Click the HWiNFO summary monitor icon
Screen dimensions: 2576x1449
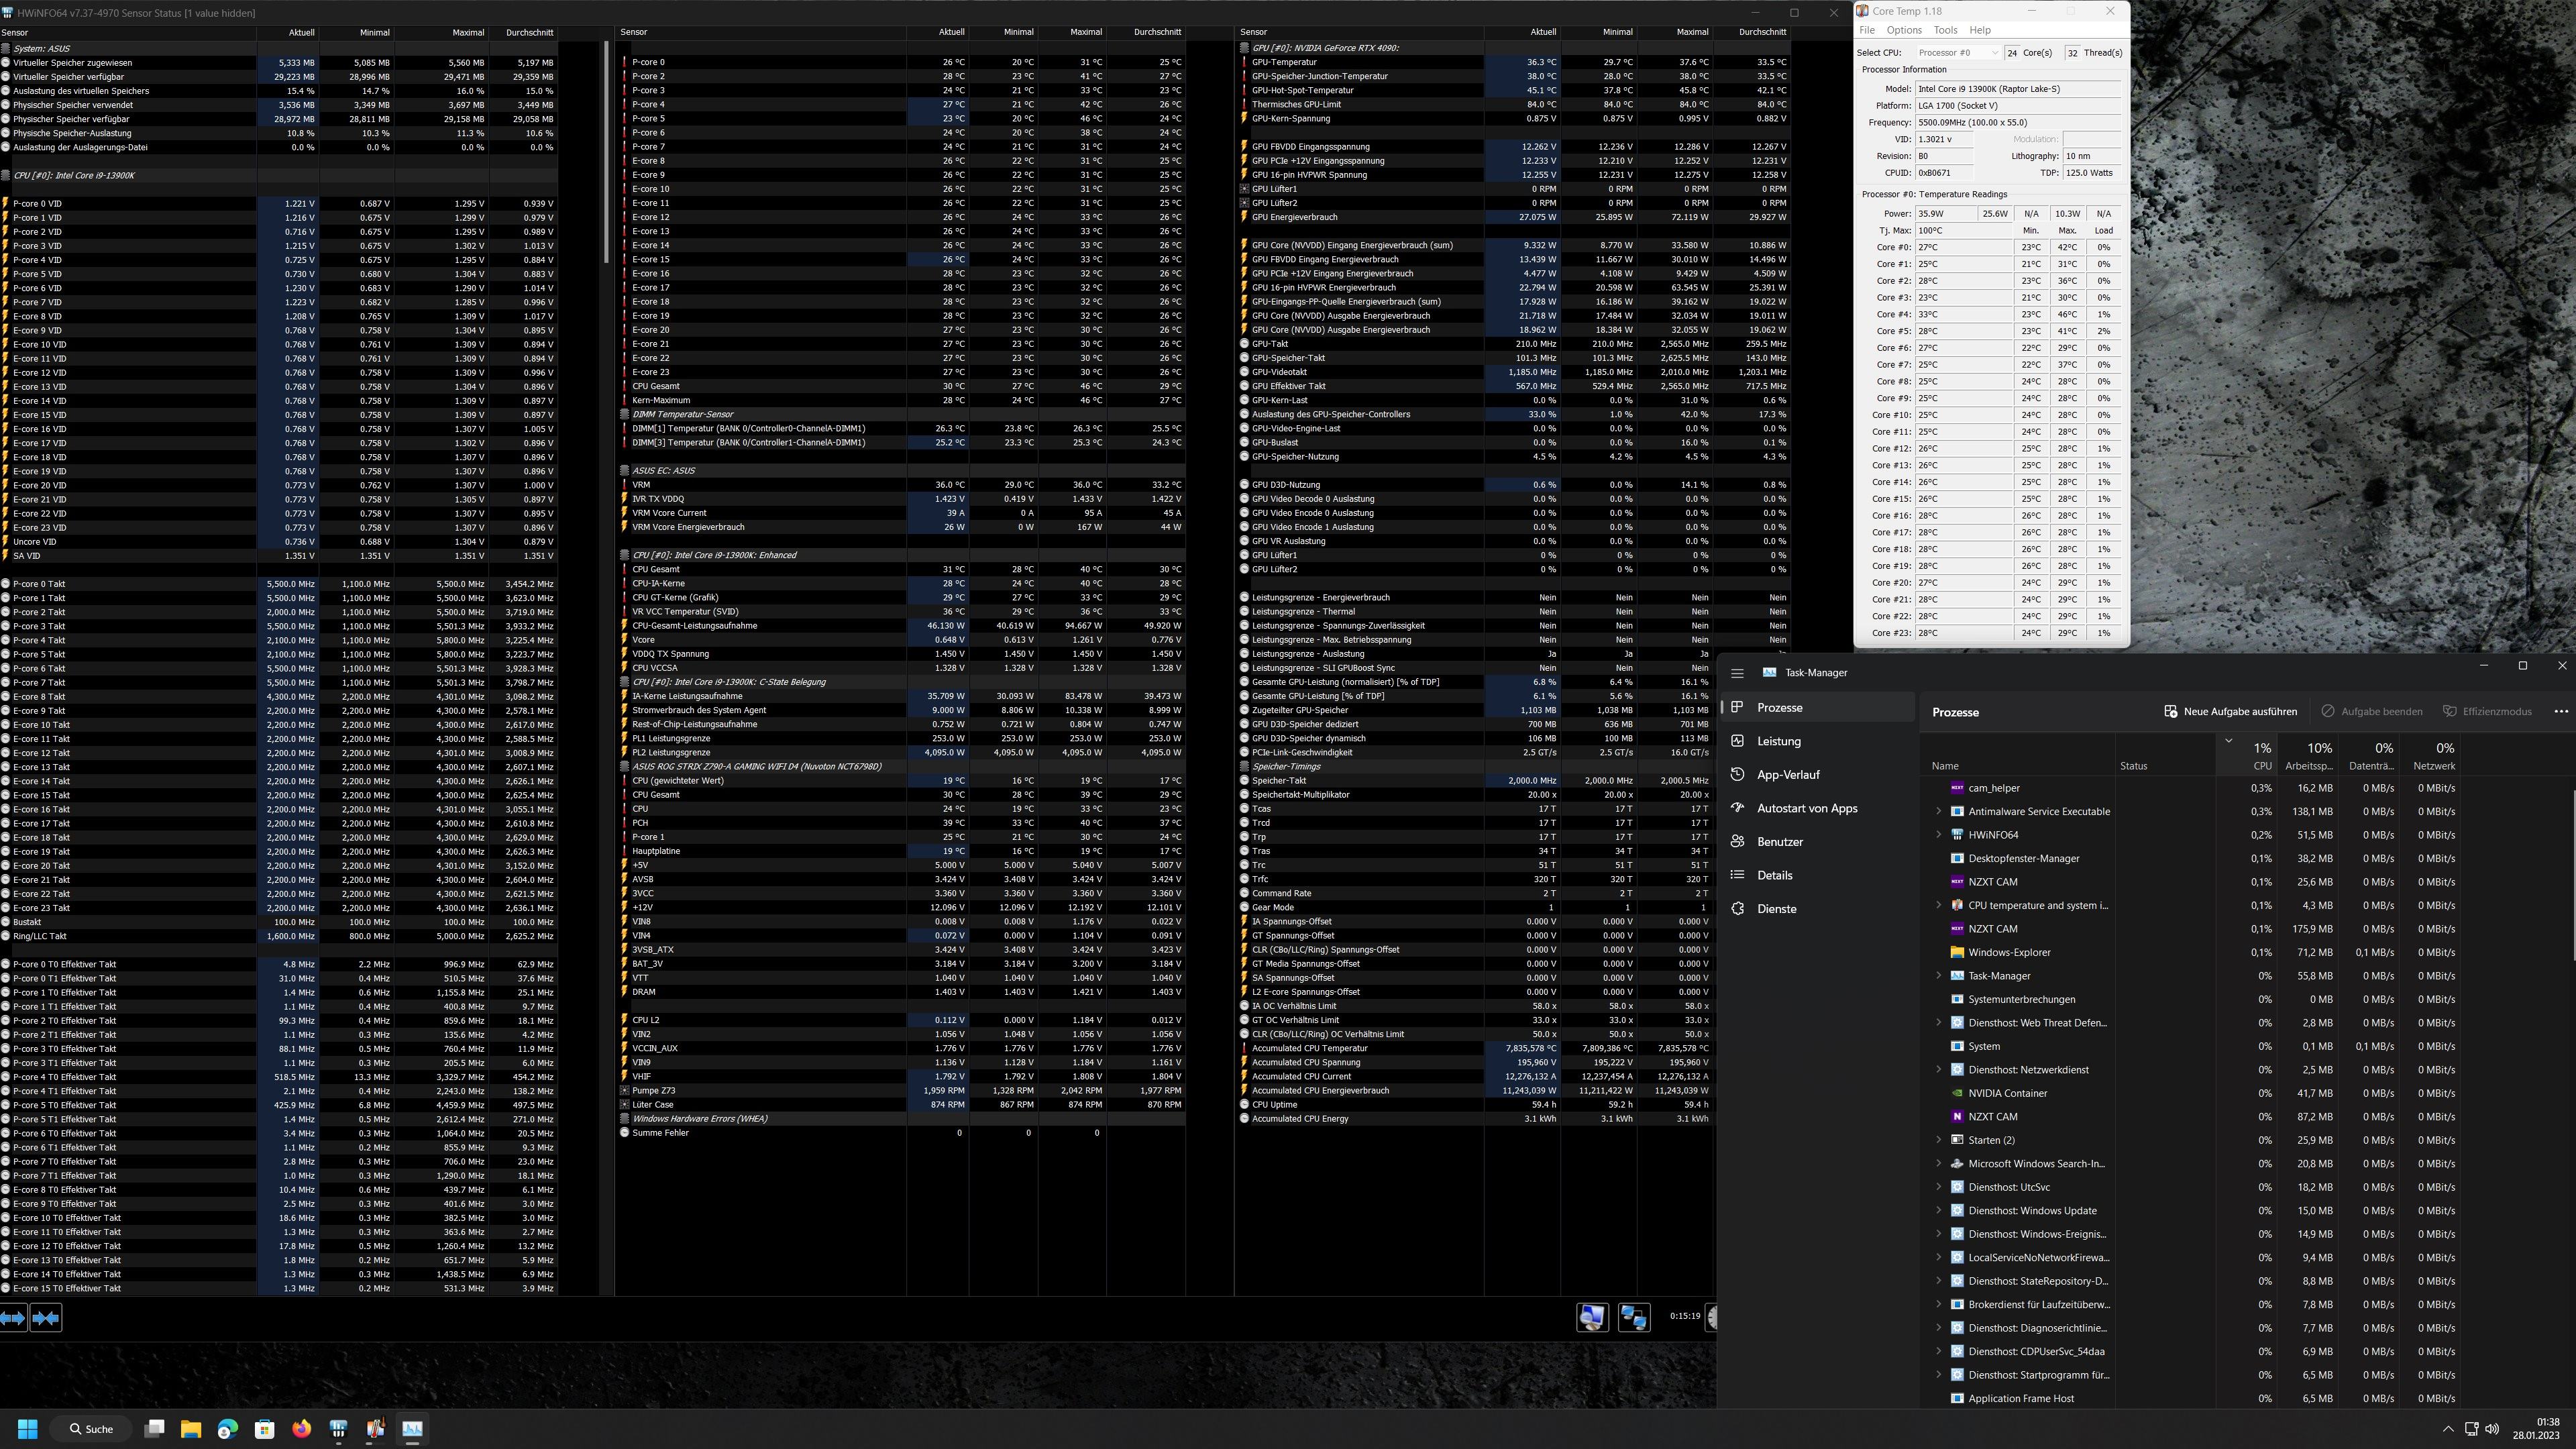click(x=1592, y=1317)
